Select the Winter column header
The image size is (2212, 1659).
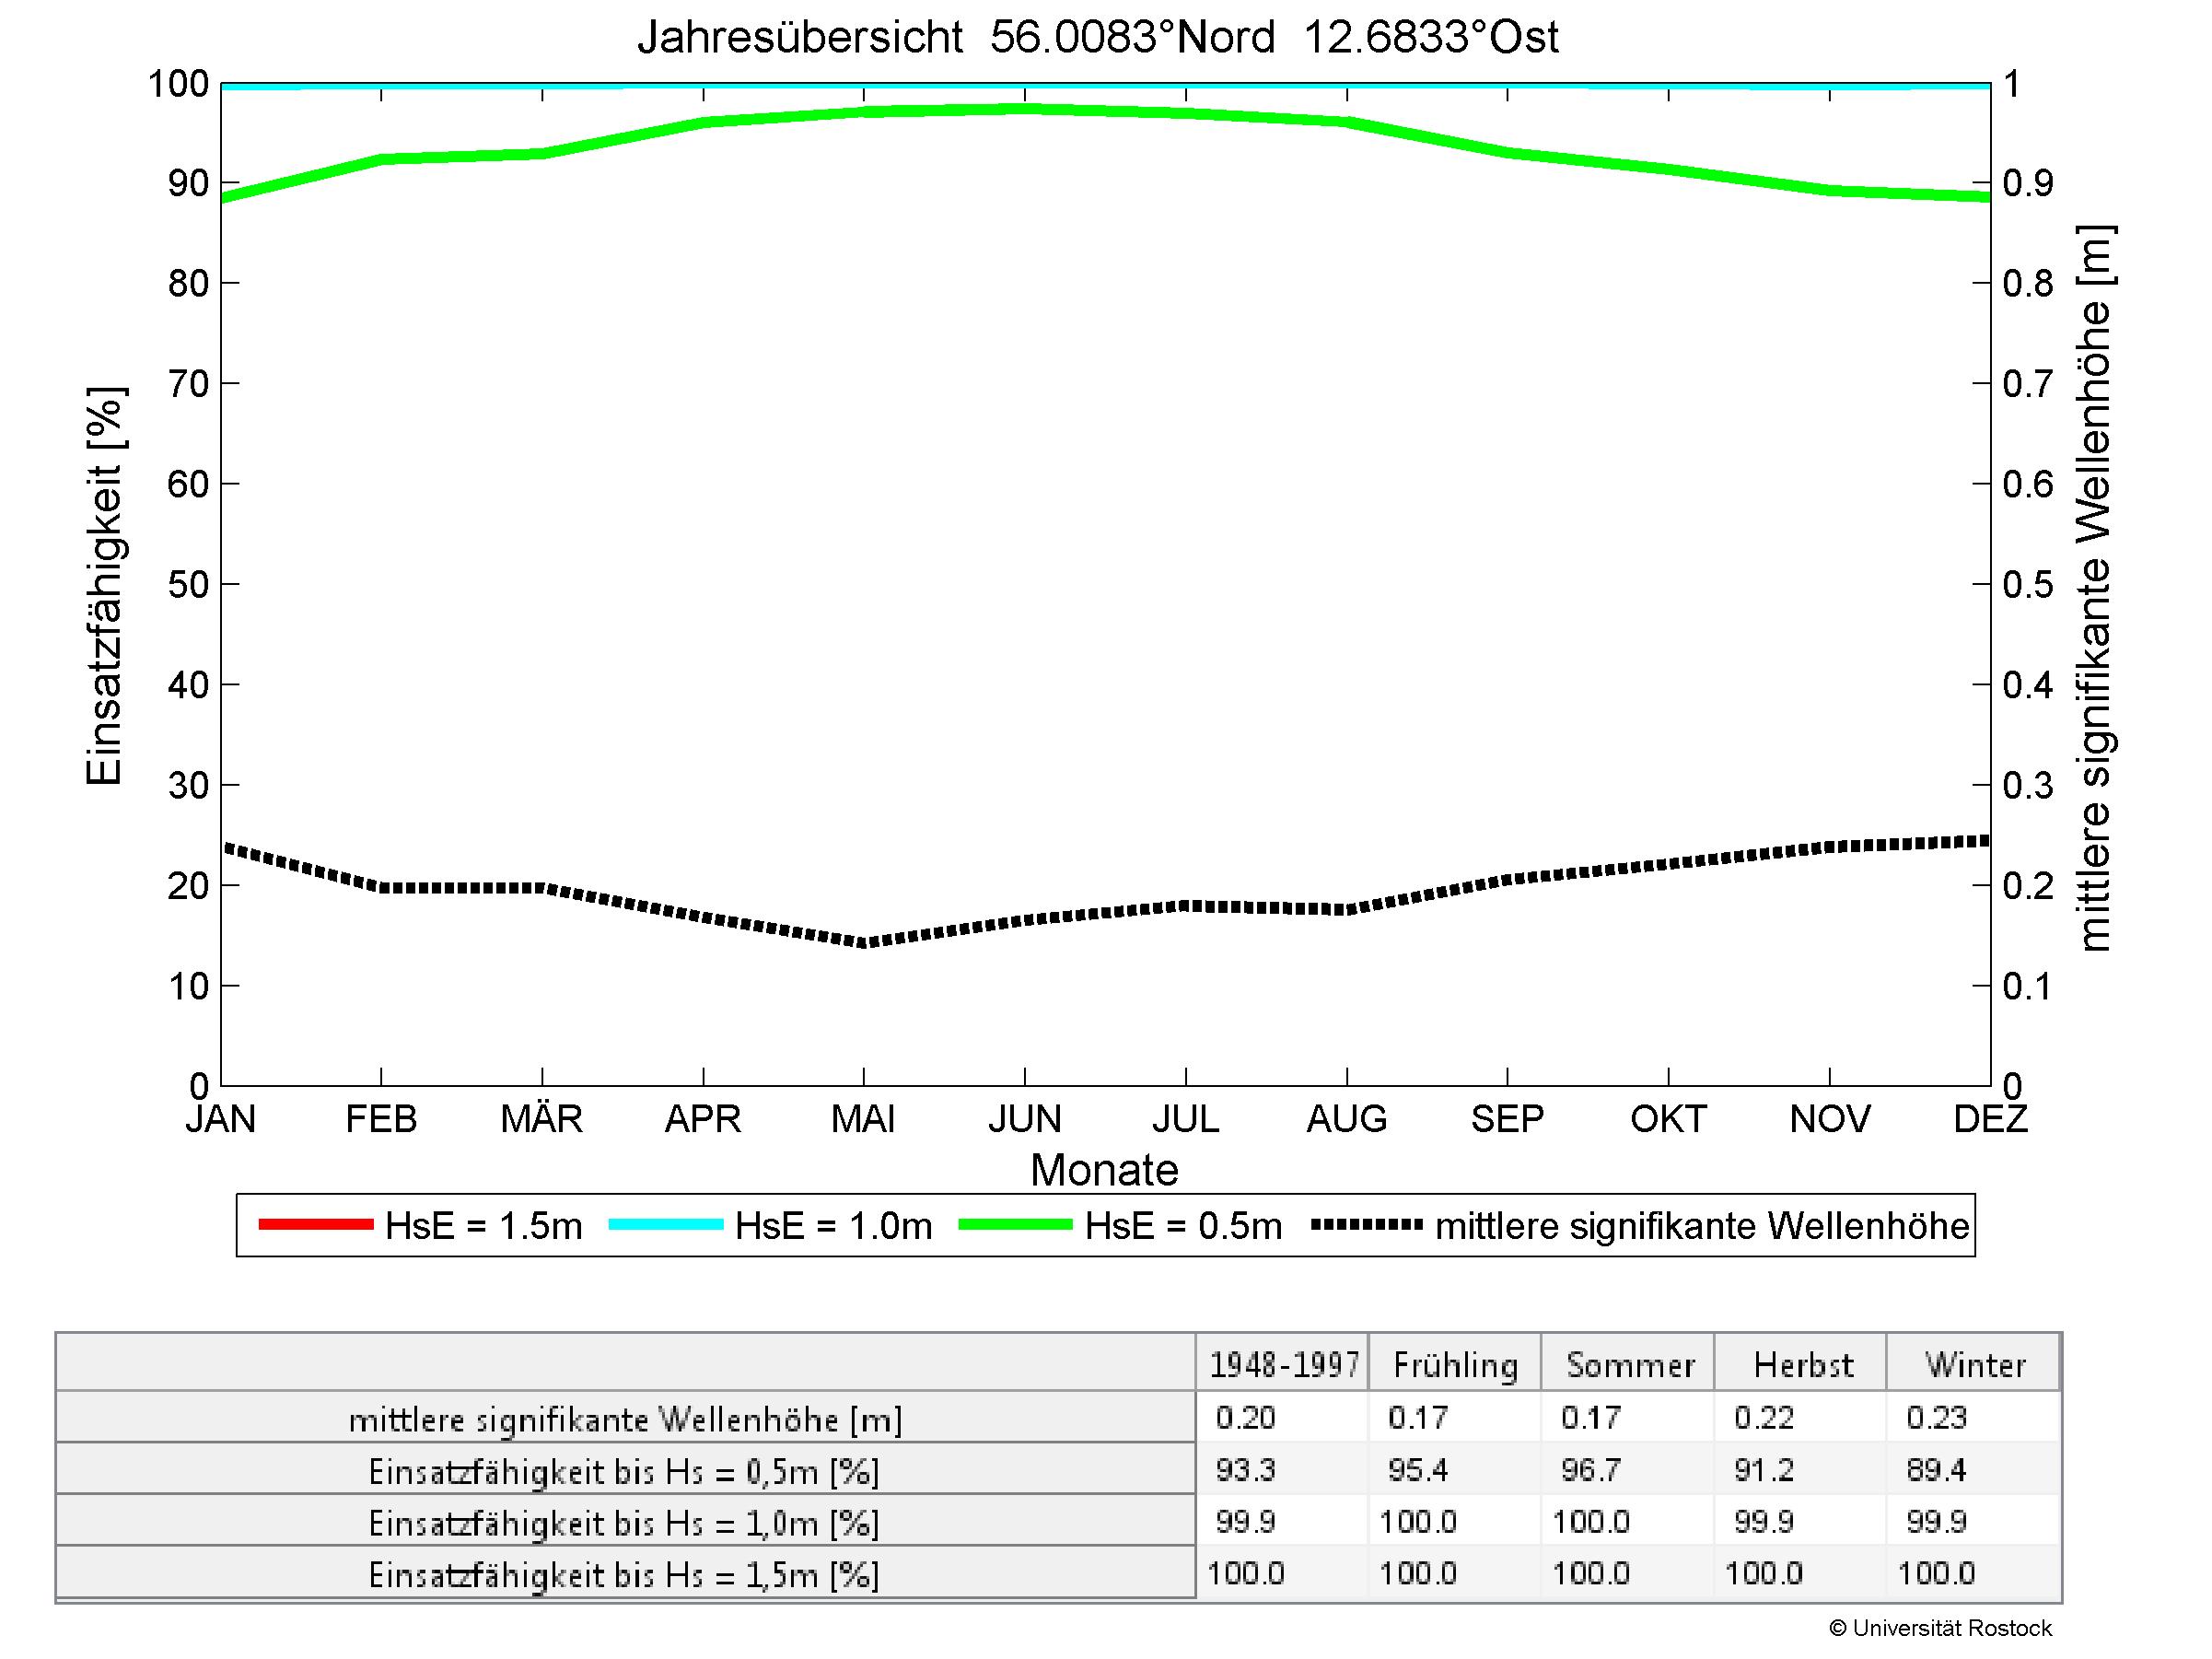[x=1975, y=1365]
